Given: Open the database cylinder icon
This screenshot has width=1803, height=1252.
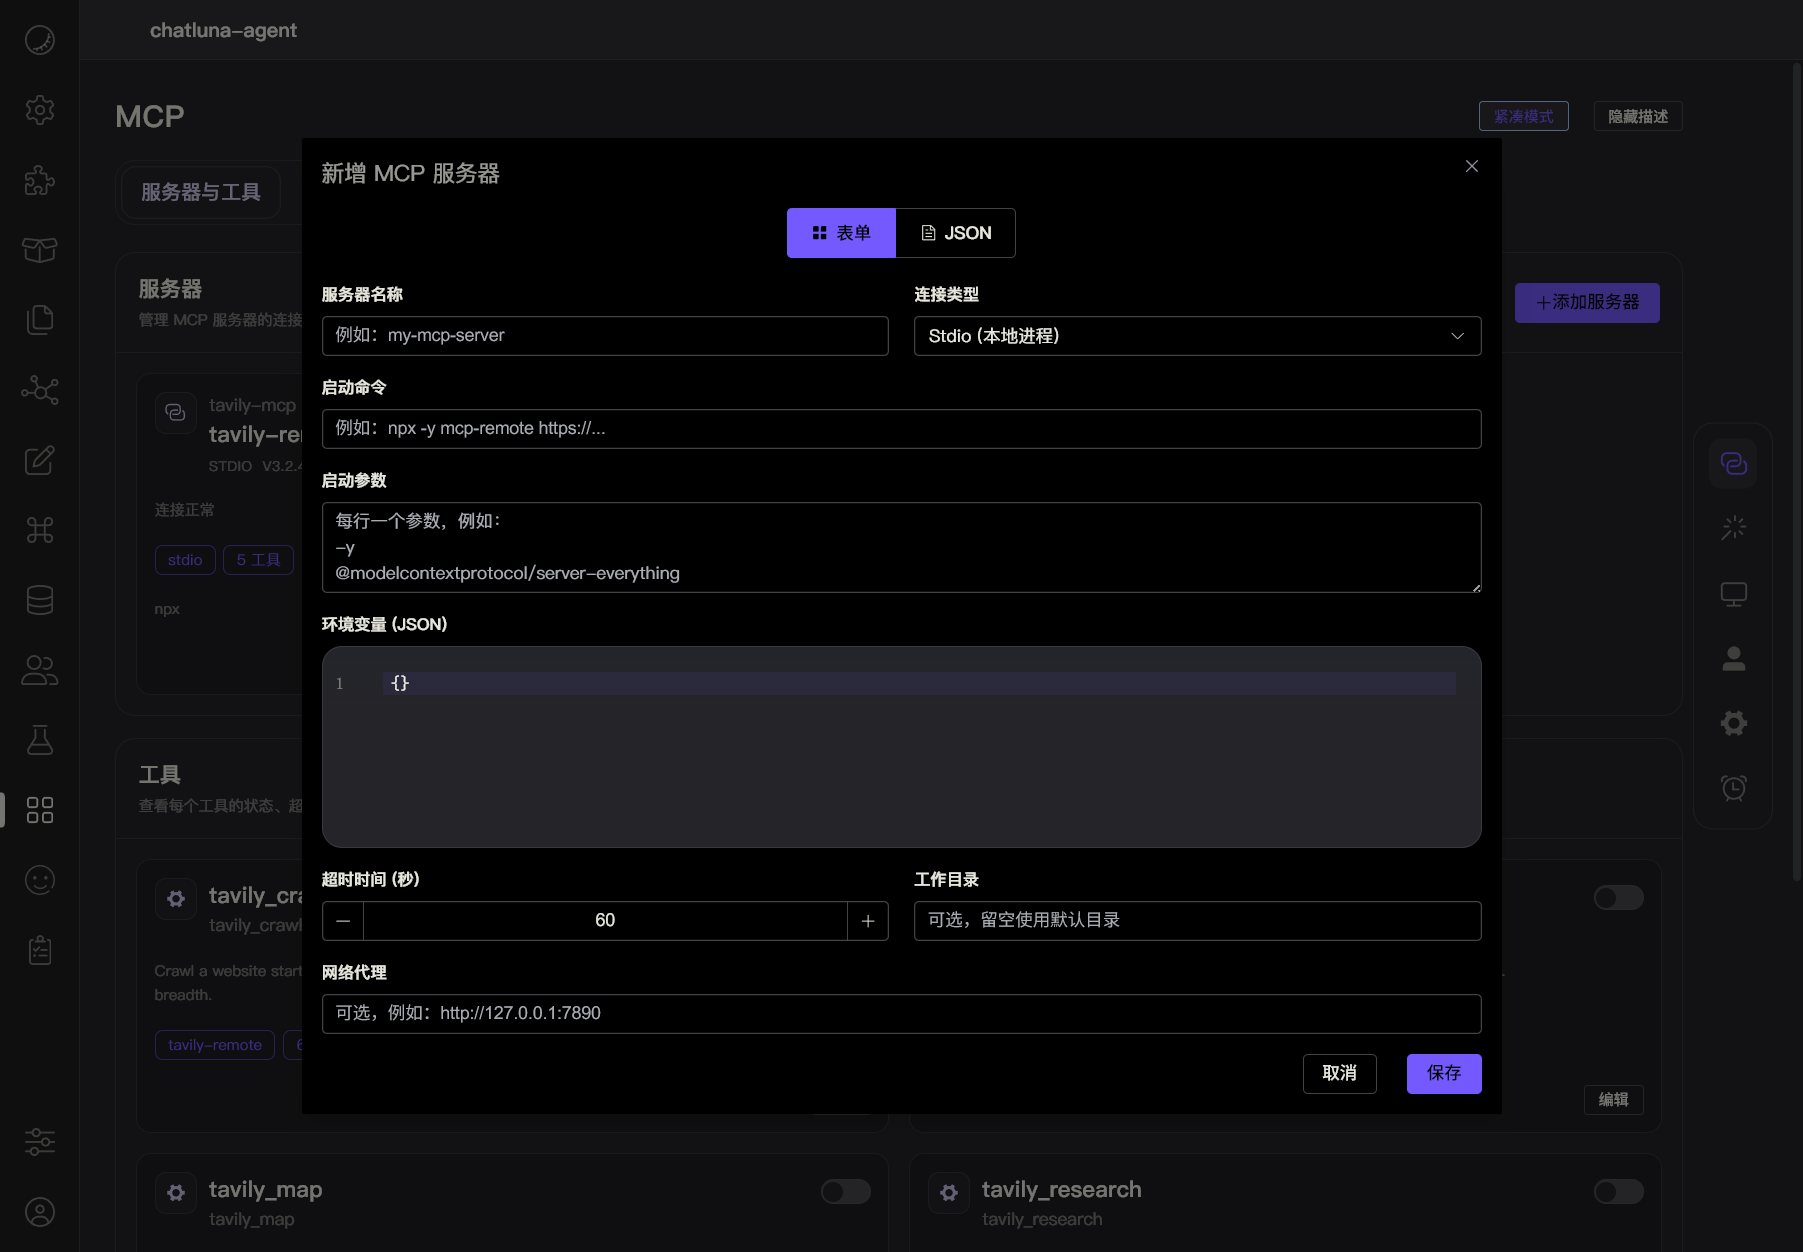Looking at the screenshot, I should click(39, 600).
